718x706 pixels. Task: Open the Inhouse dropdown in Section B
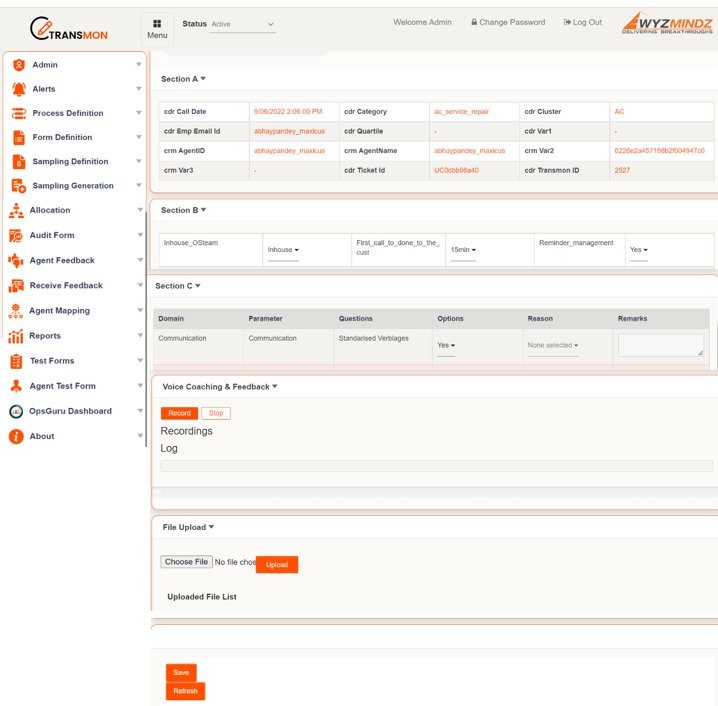[283, 250]
